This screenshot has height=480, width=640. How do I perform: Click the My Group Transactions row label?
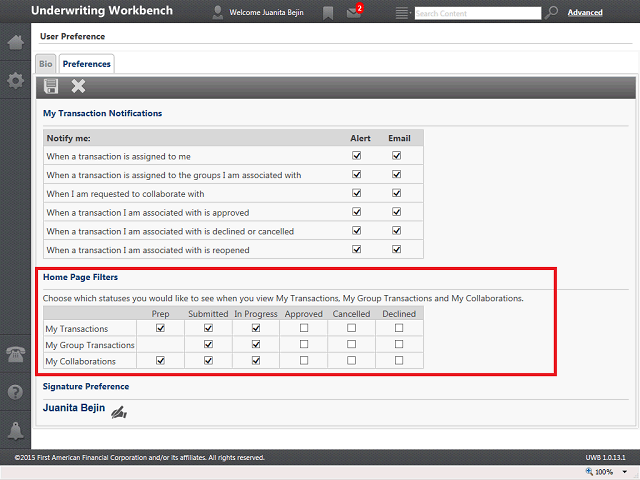[90, 345]
